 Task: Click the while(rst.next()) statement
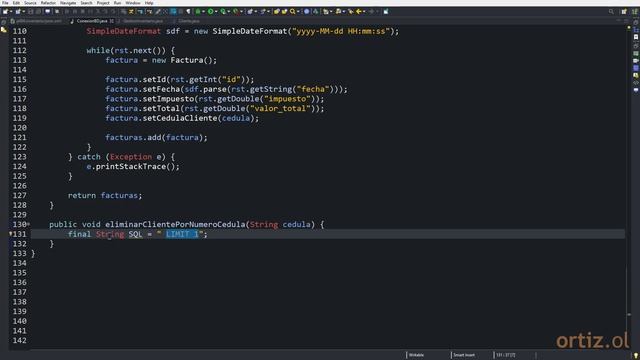click(131, 51)
